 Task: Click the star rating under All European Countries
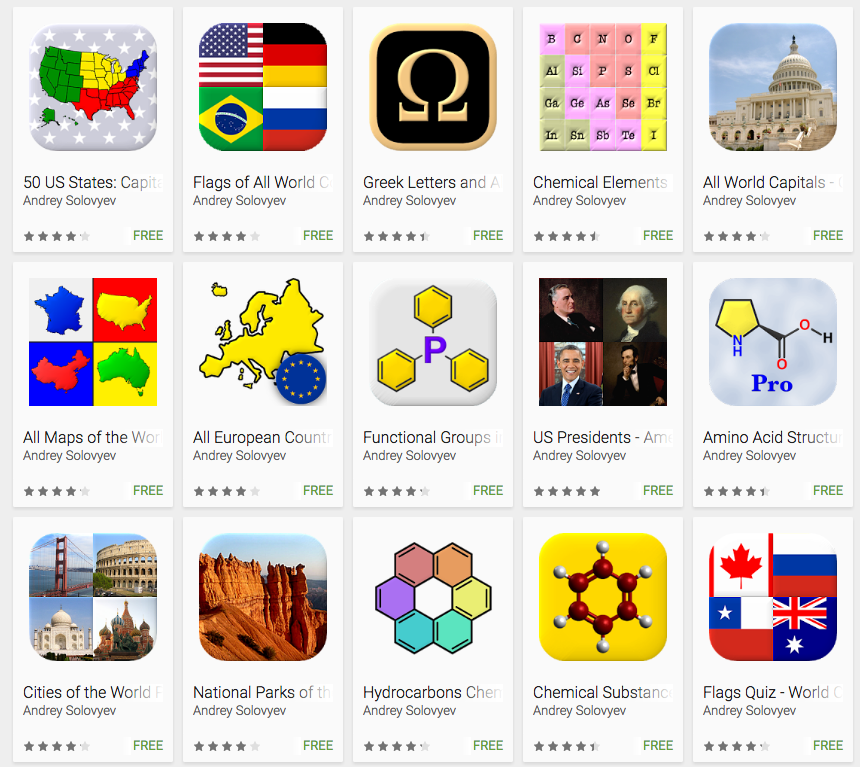click(x=227, y=491)
